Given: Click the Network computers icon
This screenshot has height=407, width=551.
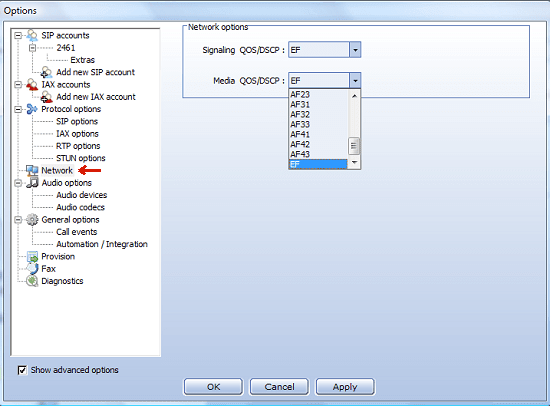Looking at the screenshot, I should click(x=32, y=170).
